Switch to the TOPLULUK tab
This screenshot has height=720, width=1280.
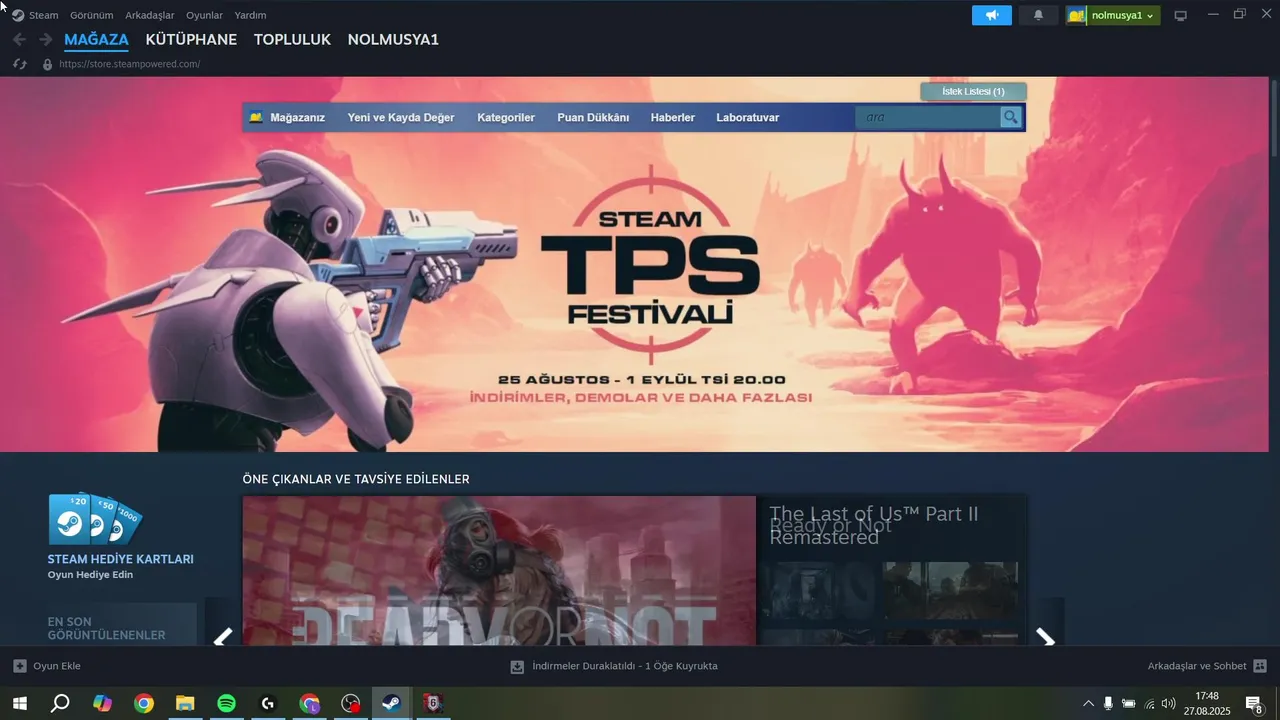[292, 40]
